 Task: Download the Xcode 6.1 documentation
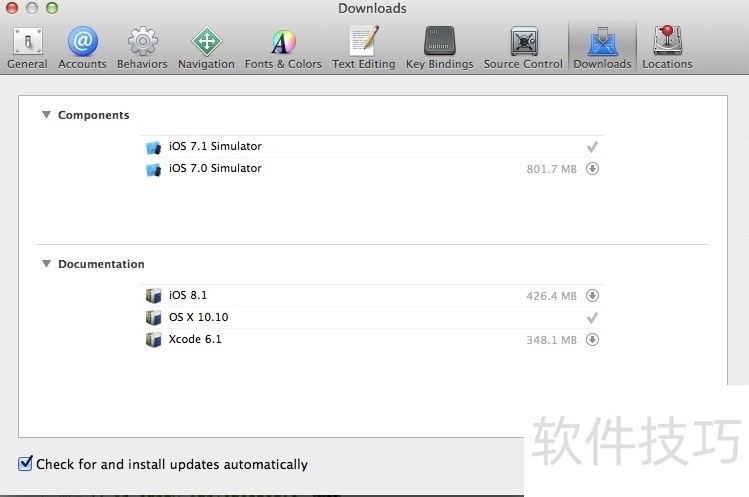pos(592,340)
